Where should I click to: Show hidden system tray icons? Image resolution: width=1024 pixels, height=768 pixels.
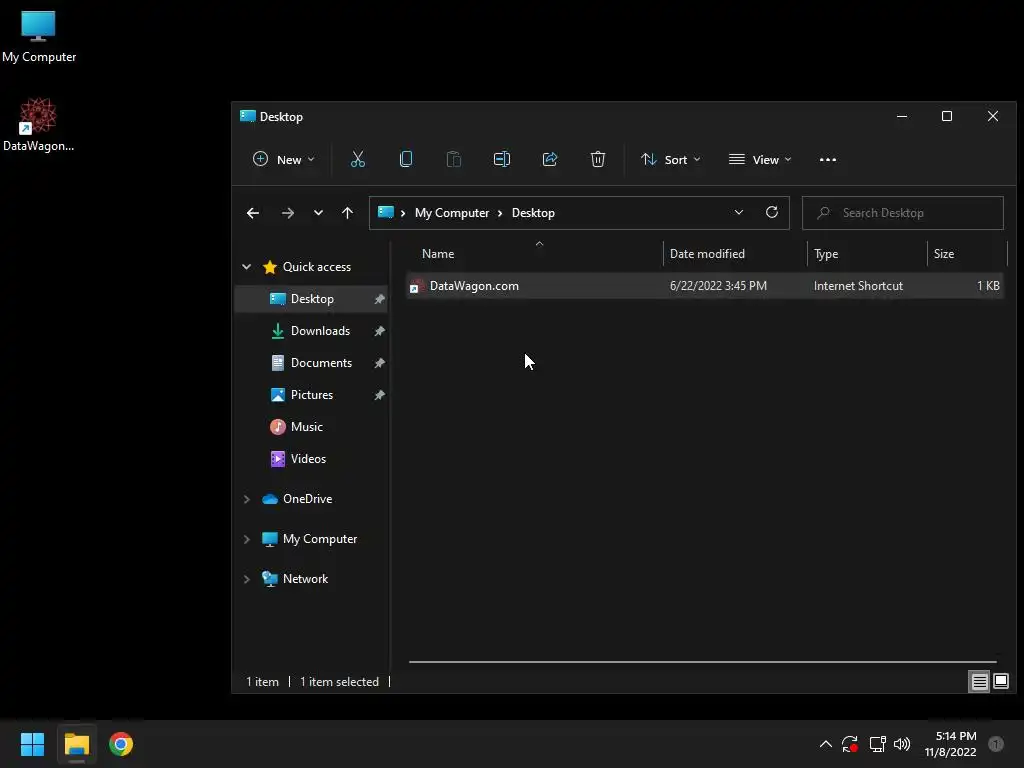[x=825, y=744]
